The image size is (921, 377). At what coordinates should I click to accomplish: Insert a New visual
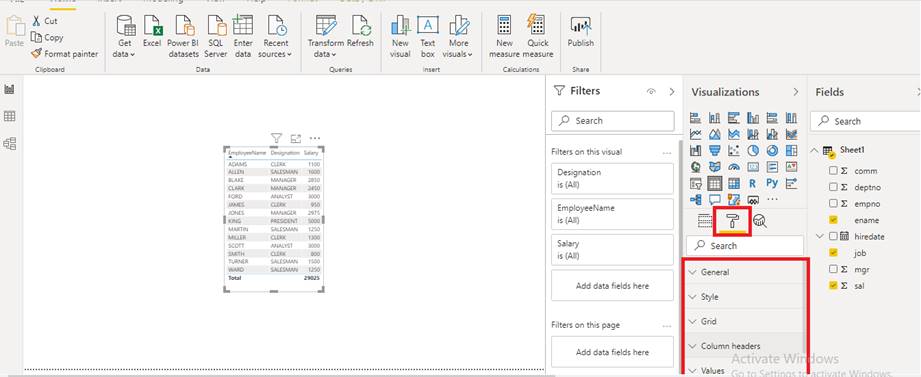click(400, 36)
